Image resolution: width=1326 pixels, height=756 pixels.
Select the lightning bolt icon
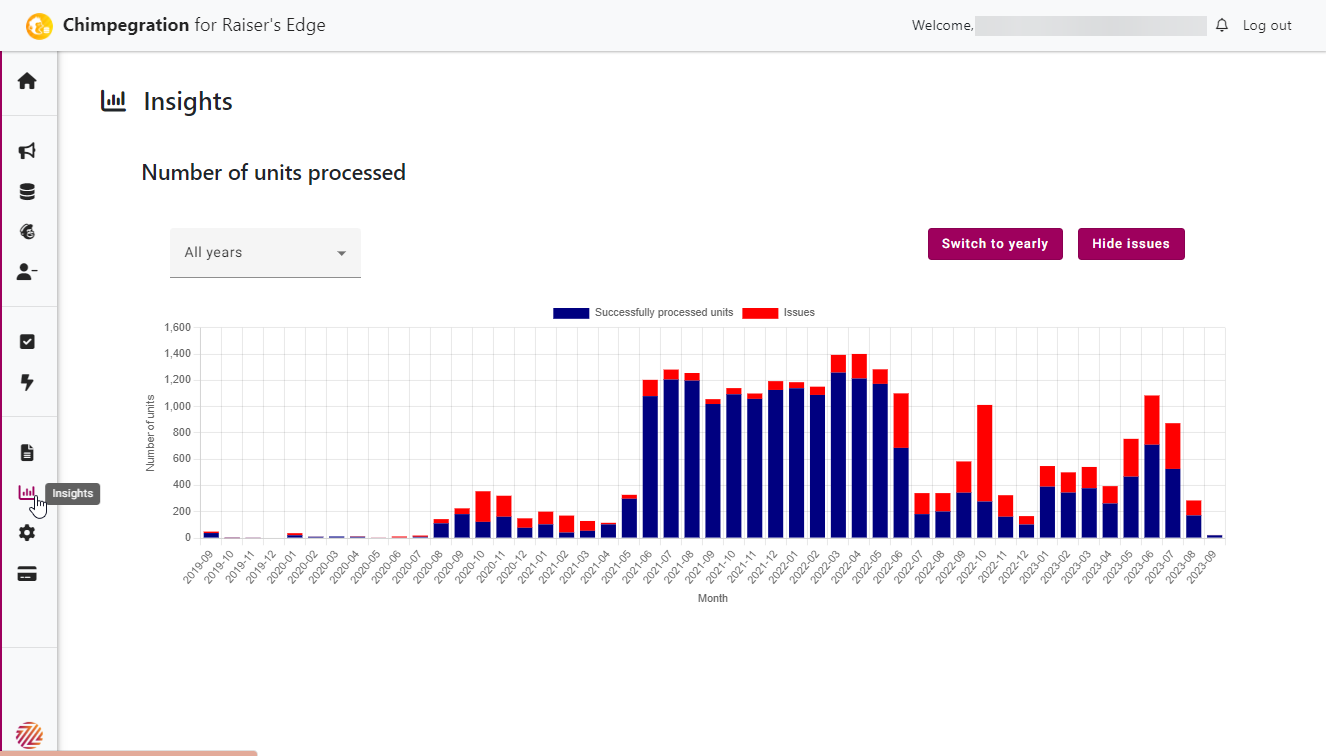[x=27, y=382]
